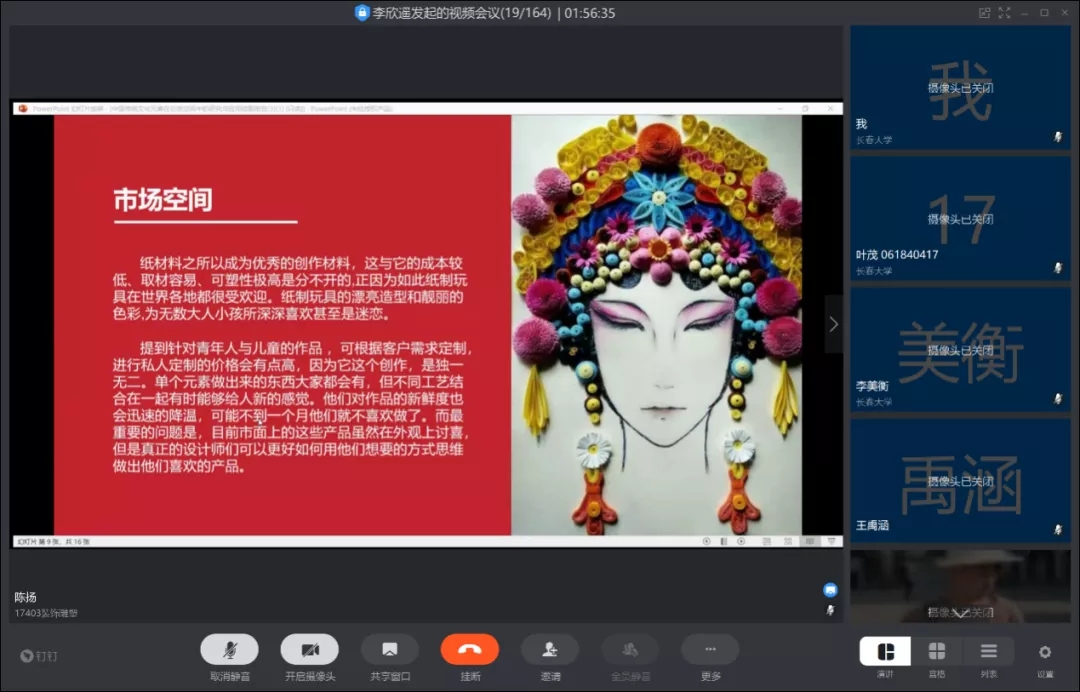Minimize the shared PowerPoint window
Viewport: 1080px width, 692px height.
click(x=780, y=109)
